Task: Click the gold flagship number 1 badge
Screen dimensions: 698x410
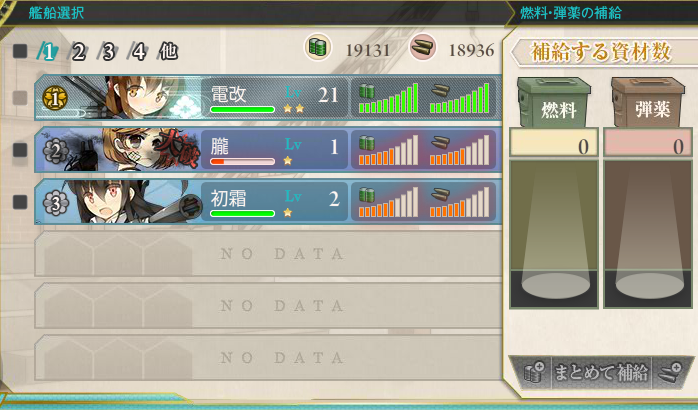Action: (55, 98)
